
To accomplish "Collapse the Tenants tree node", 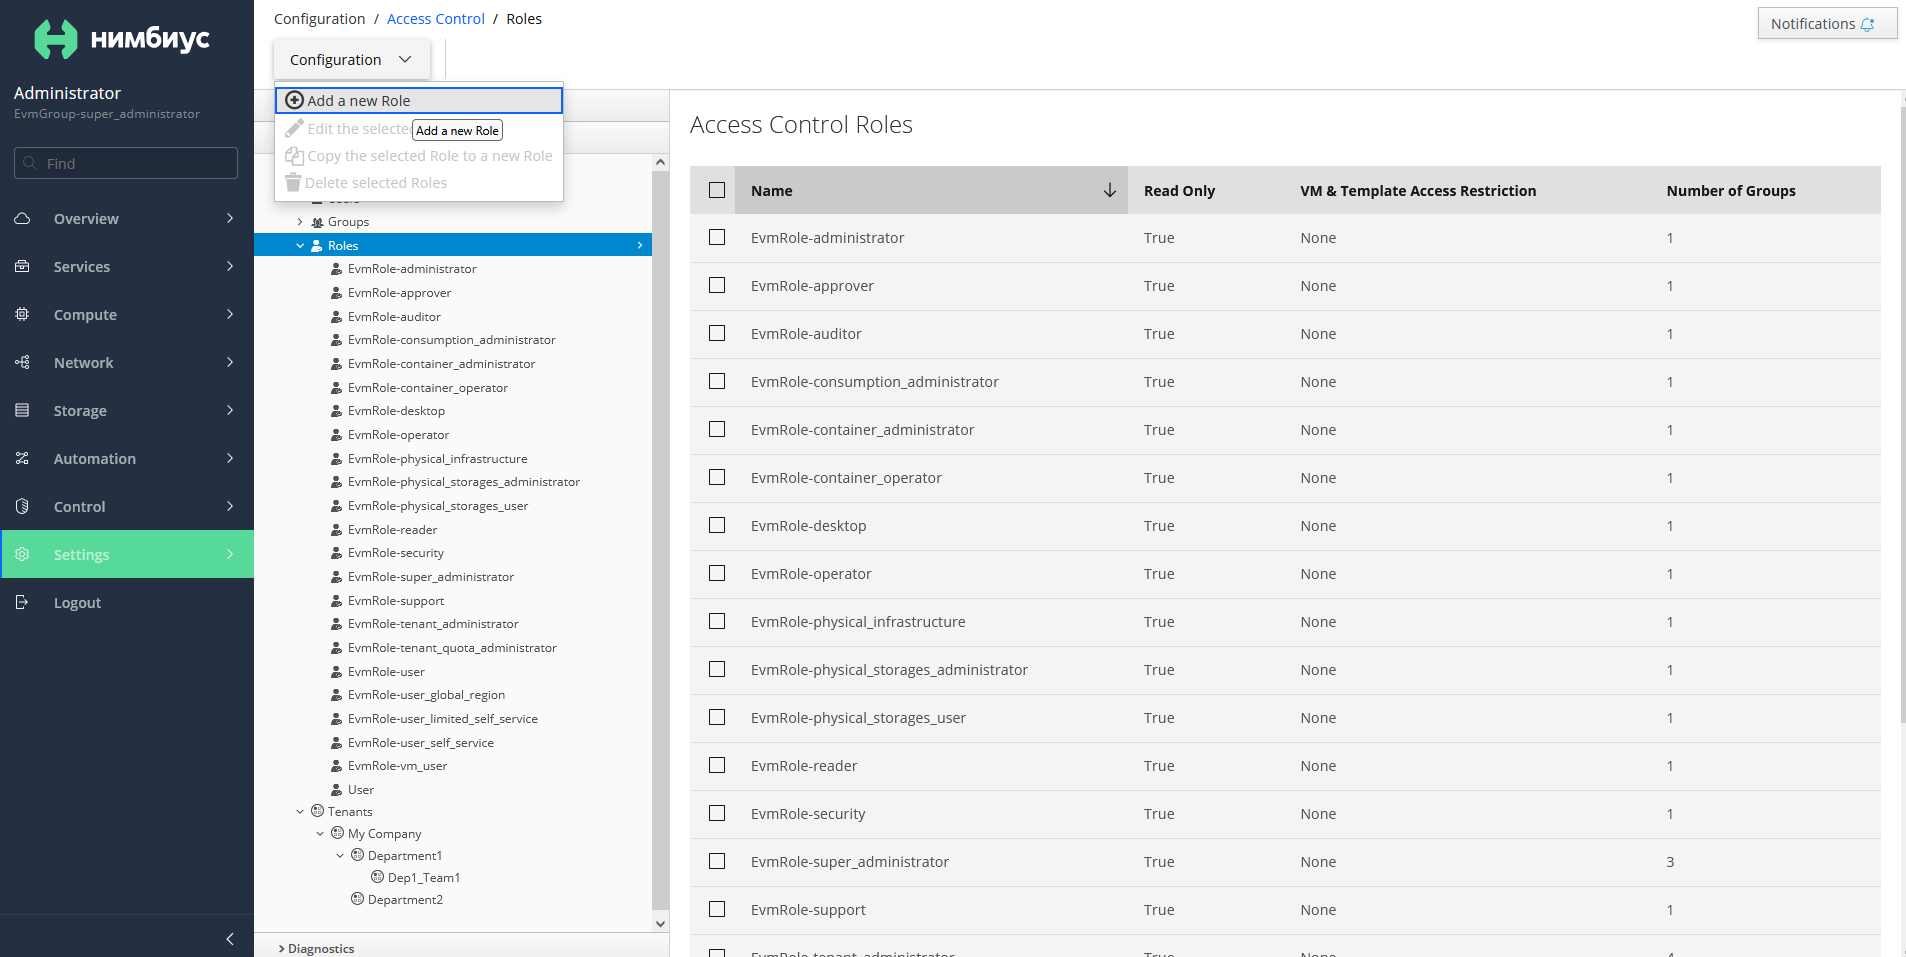I will click(x=299, y=811).
